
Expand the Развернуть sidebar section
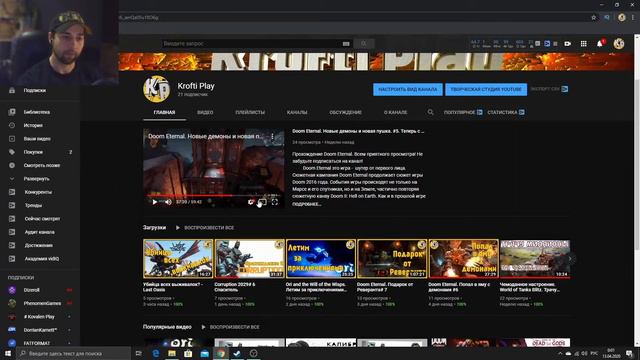pyautogui.click(x=36, y=179)
